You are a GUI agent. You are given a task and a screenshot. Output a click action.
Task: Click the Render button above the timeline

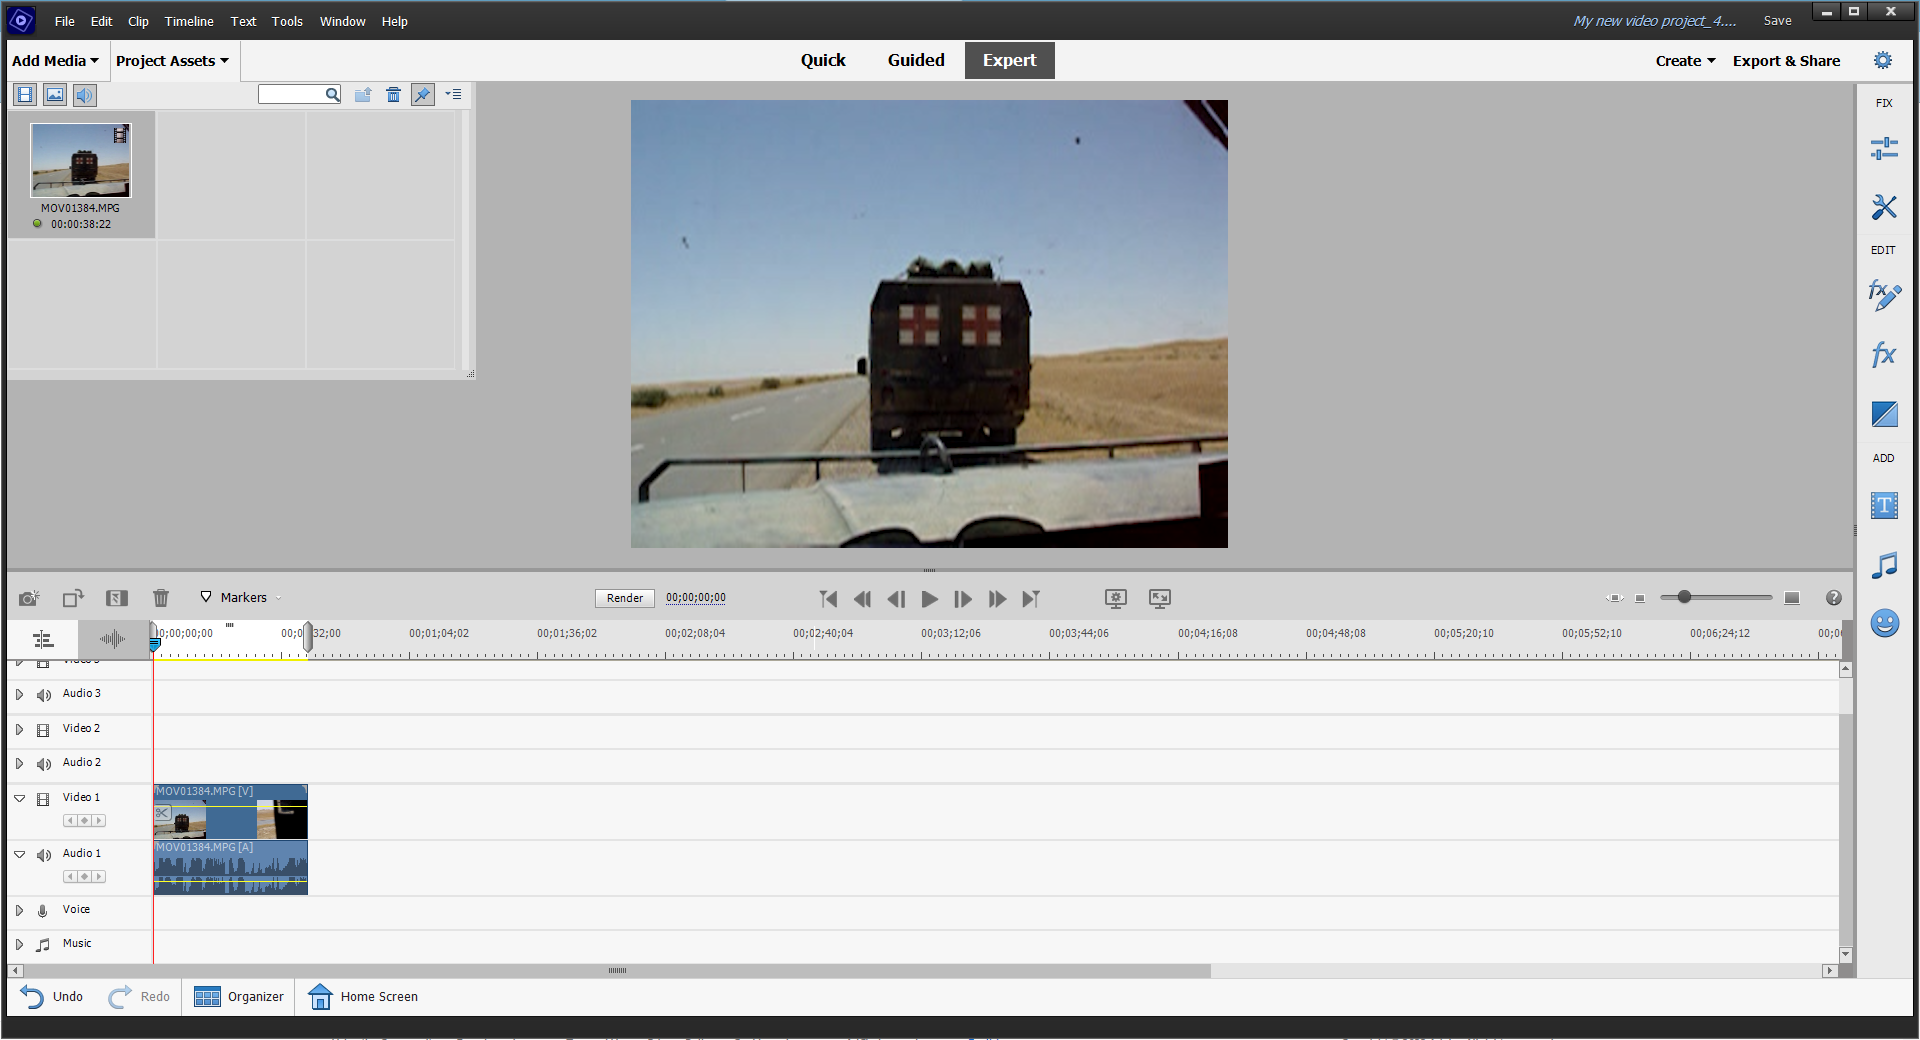624,597
